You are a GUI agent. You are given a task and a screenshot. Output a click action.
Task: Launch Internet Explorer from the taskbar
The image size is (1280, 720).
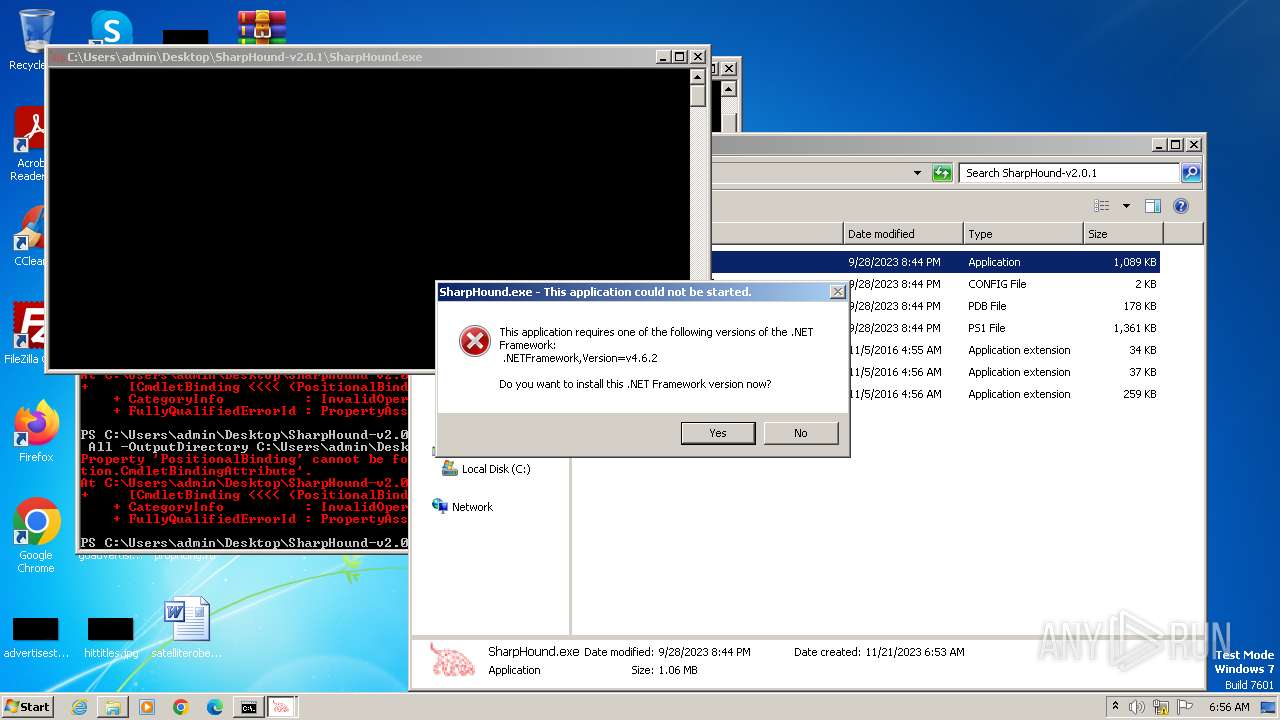79,707
